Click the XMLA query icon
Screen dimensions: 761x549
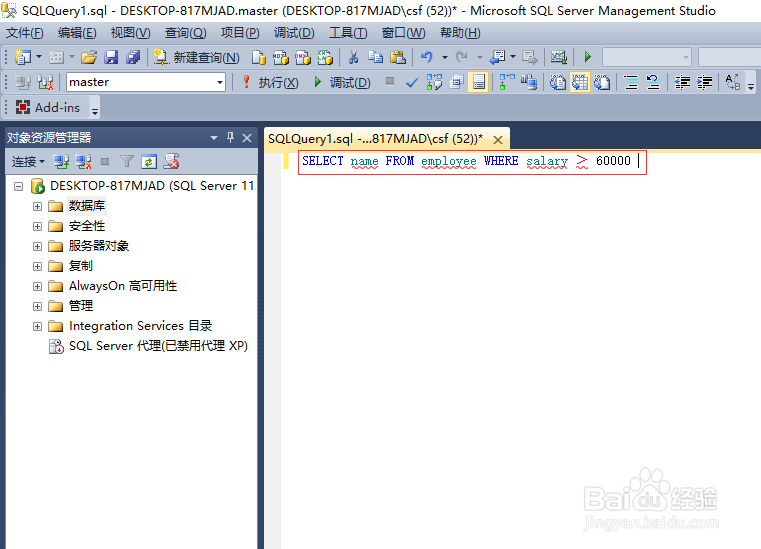tap(325, 57)
